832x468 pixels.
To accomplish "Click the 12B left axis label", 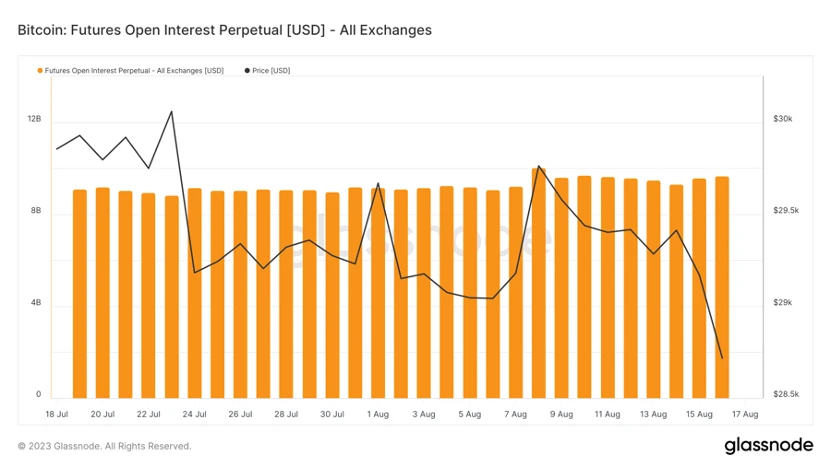I will point(34,119).
